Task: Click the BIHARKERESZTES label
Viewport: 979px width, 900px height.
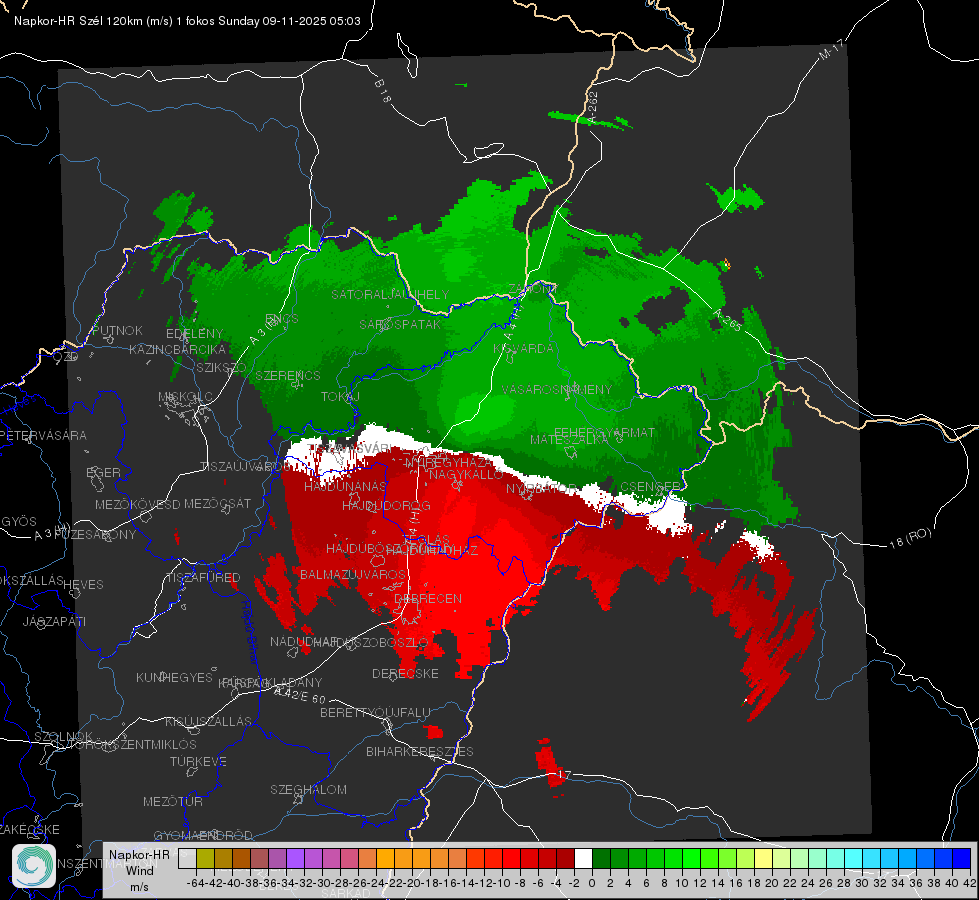Action: point(420,751)
